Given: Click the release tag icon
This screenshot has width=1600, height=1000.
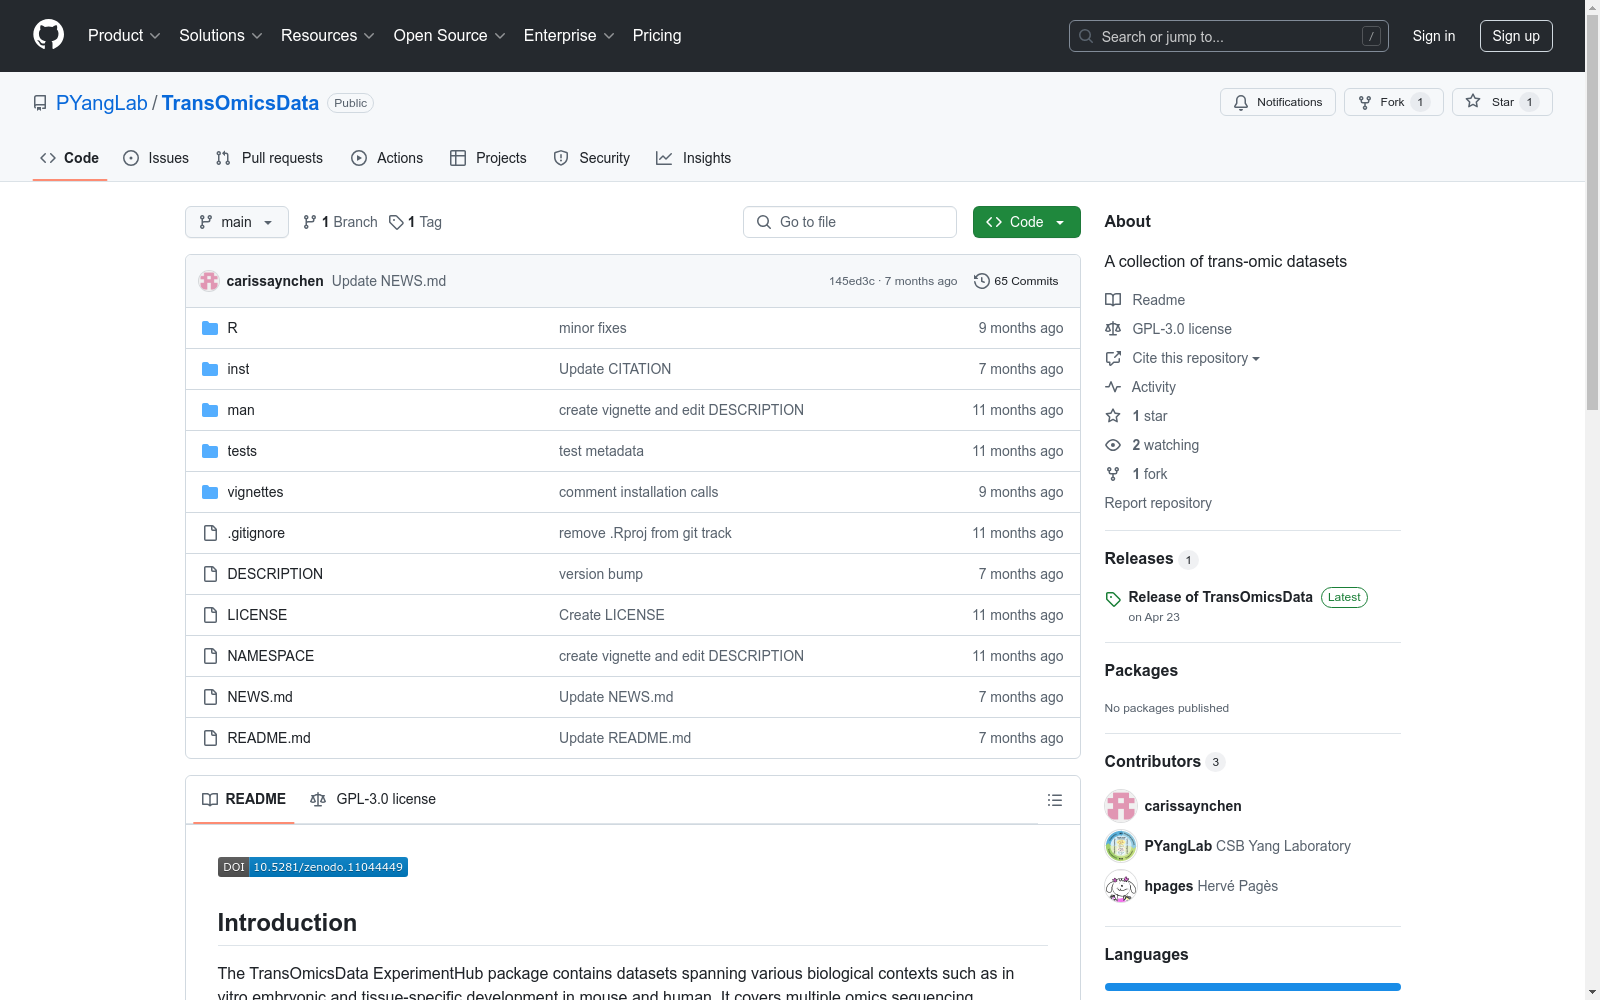Looking at the screenshot, I should (x=1113, y=599).
